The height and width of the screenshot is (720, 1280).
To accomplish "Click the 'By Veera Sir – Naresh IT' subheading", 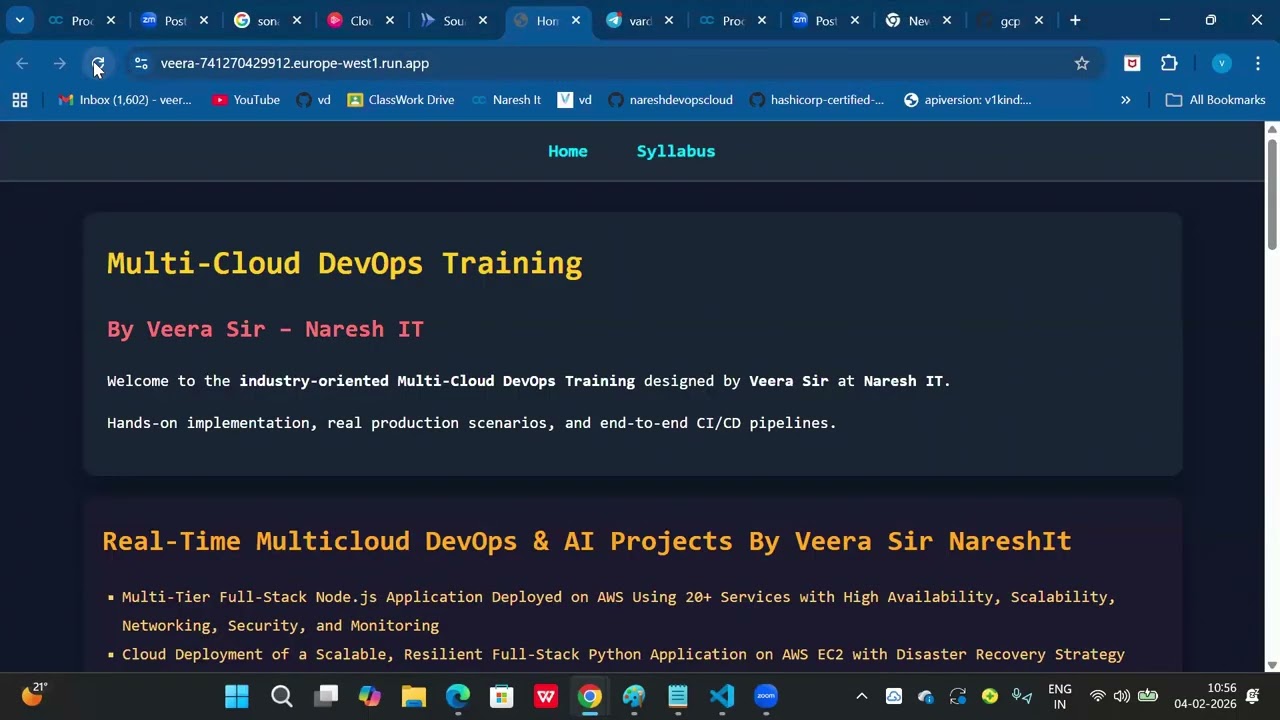I will point(265,329).
